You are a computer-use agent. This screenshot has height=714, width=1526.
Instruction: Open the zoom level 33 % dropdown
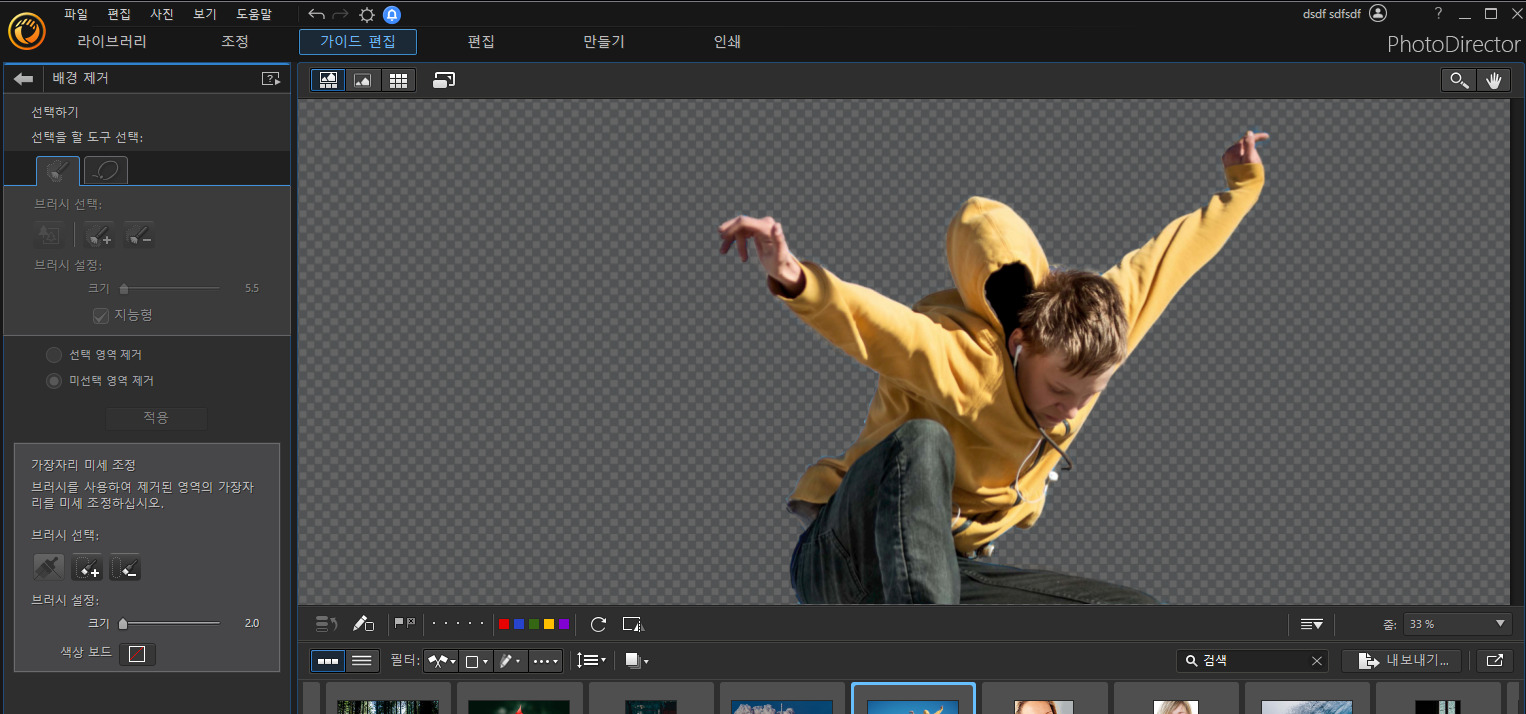click(1458, 624)
